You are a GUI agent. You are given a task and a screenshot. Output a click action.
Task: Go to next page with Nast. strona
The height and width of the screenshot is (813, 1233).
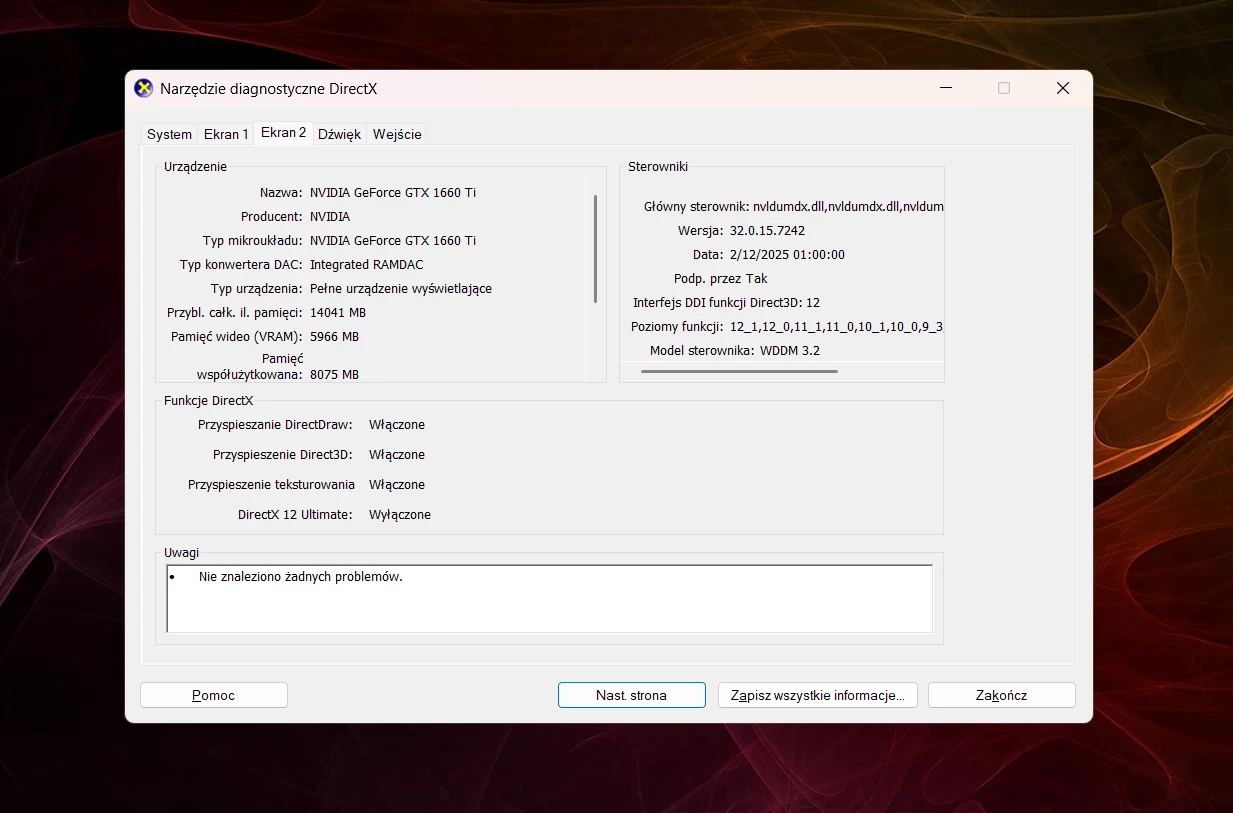[632, 695]
